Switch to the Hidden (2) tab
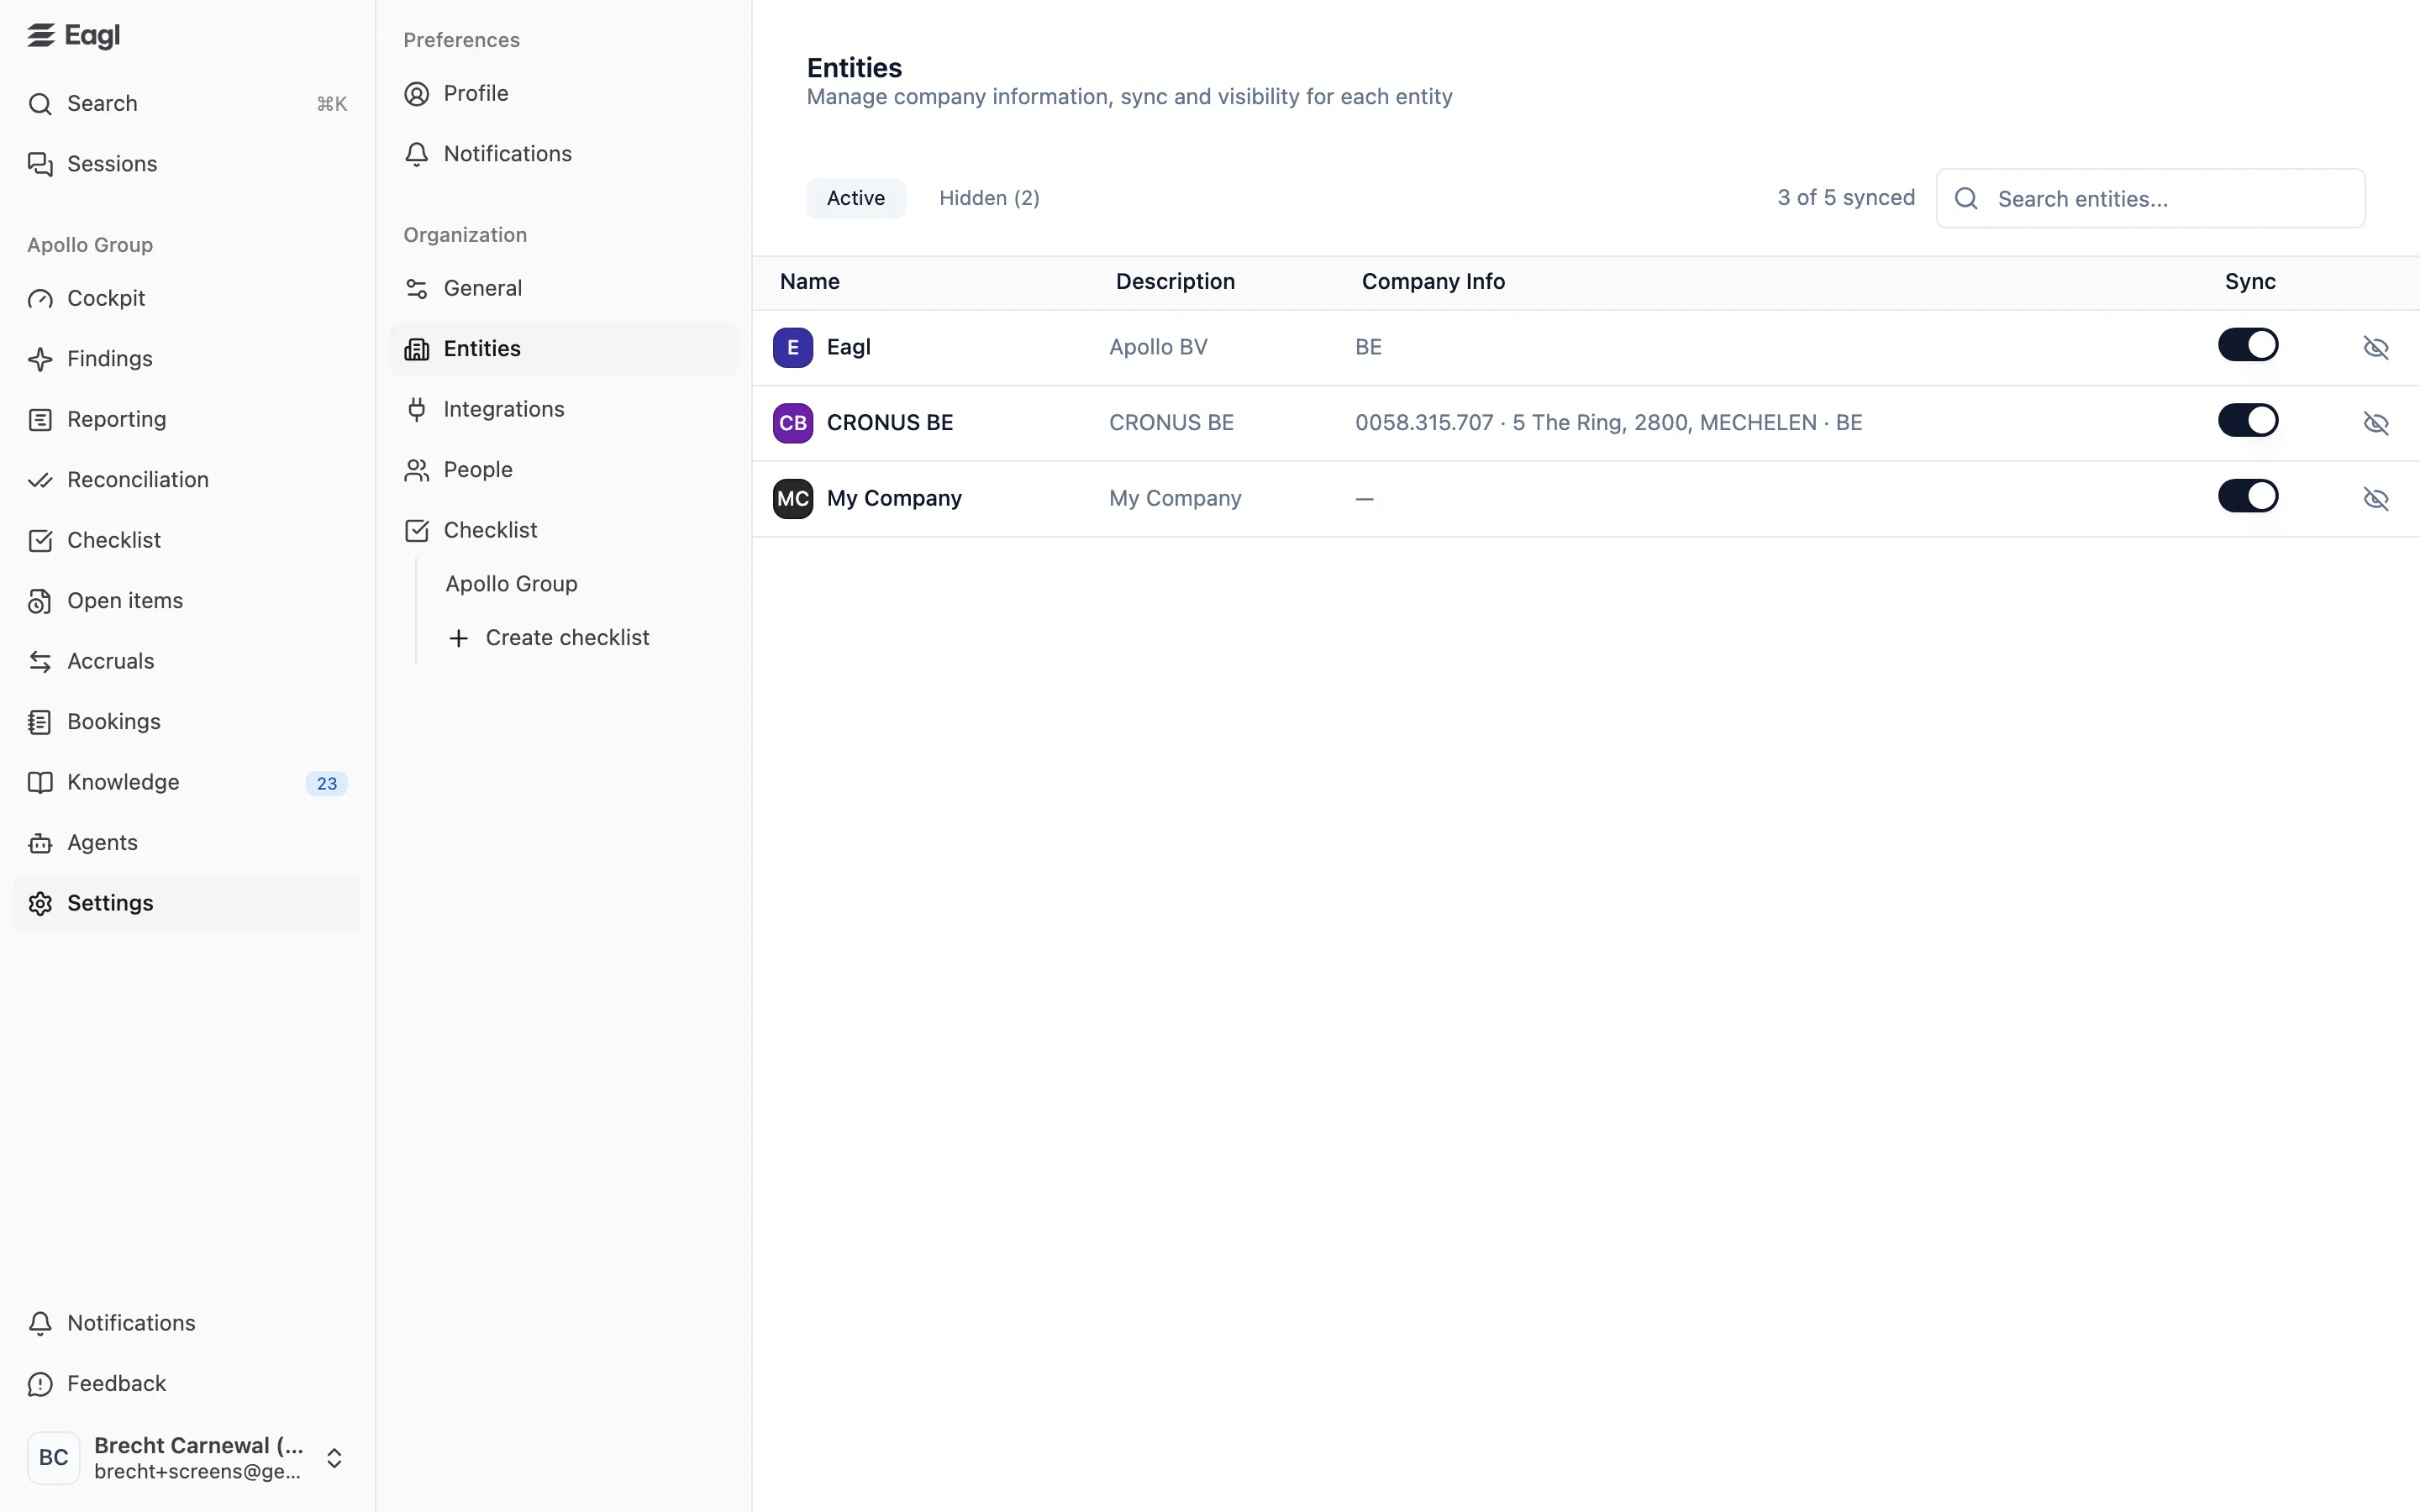 click(989, 198)
